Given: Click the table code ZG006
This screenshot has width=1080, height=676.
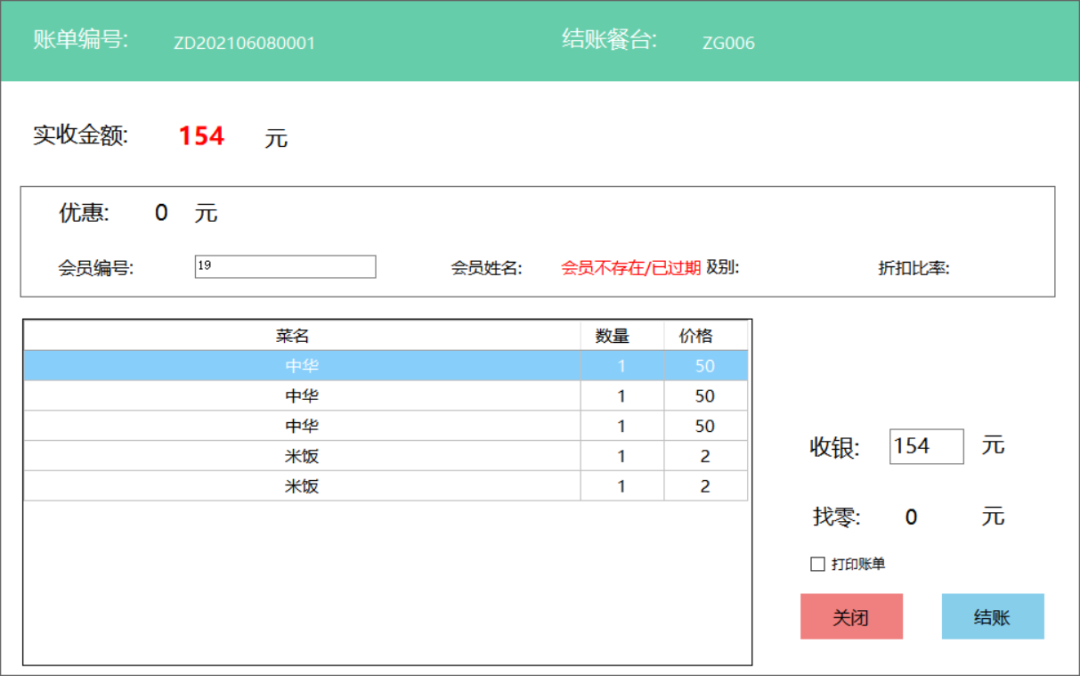Looking at the screenshot, I should [728, 43].
